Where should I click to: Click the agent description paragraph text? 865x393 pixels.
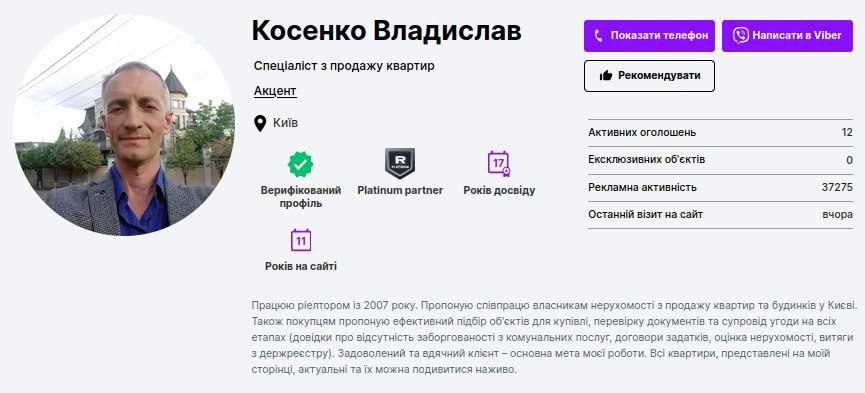554,337
